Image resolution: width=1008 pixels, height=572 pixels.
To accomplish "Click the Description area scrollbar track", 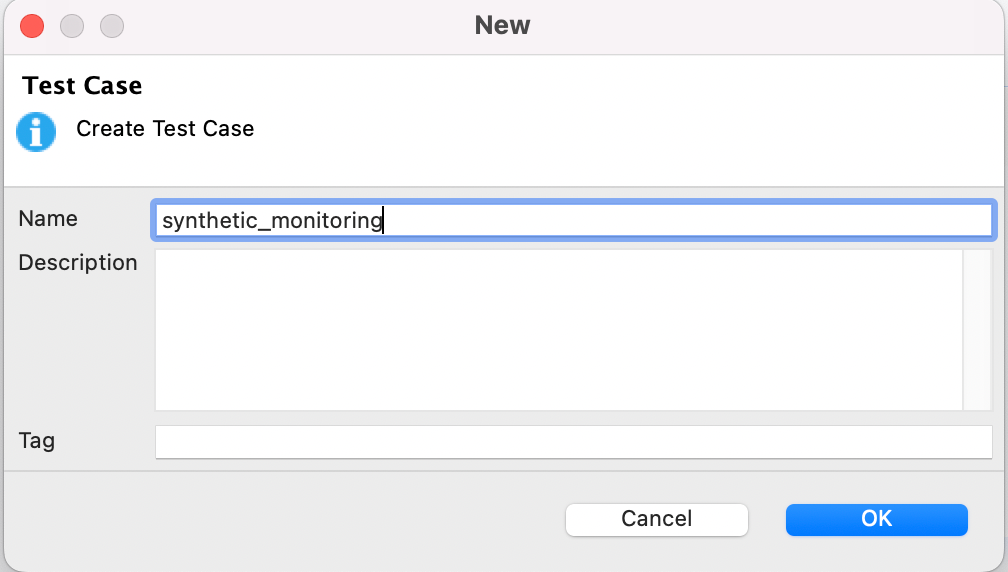I will [977, 330].
